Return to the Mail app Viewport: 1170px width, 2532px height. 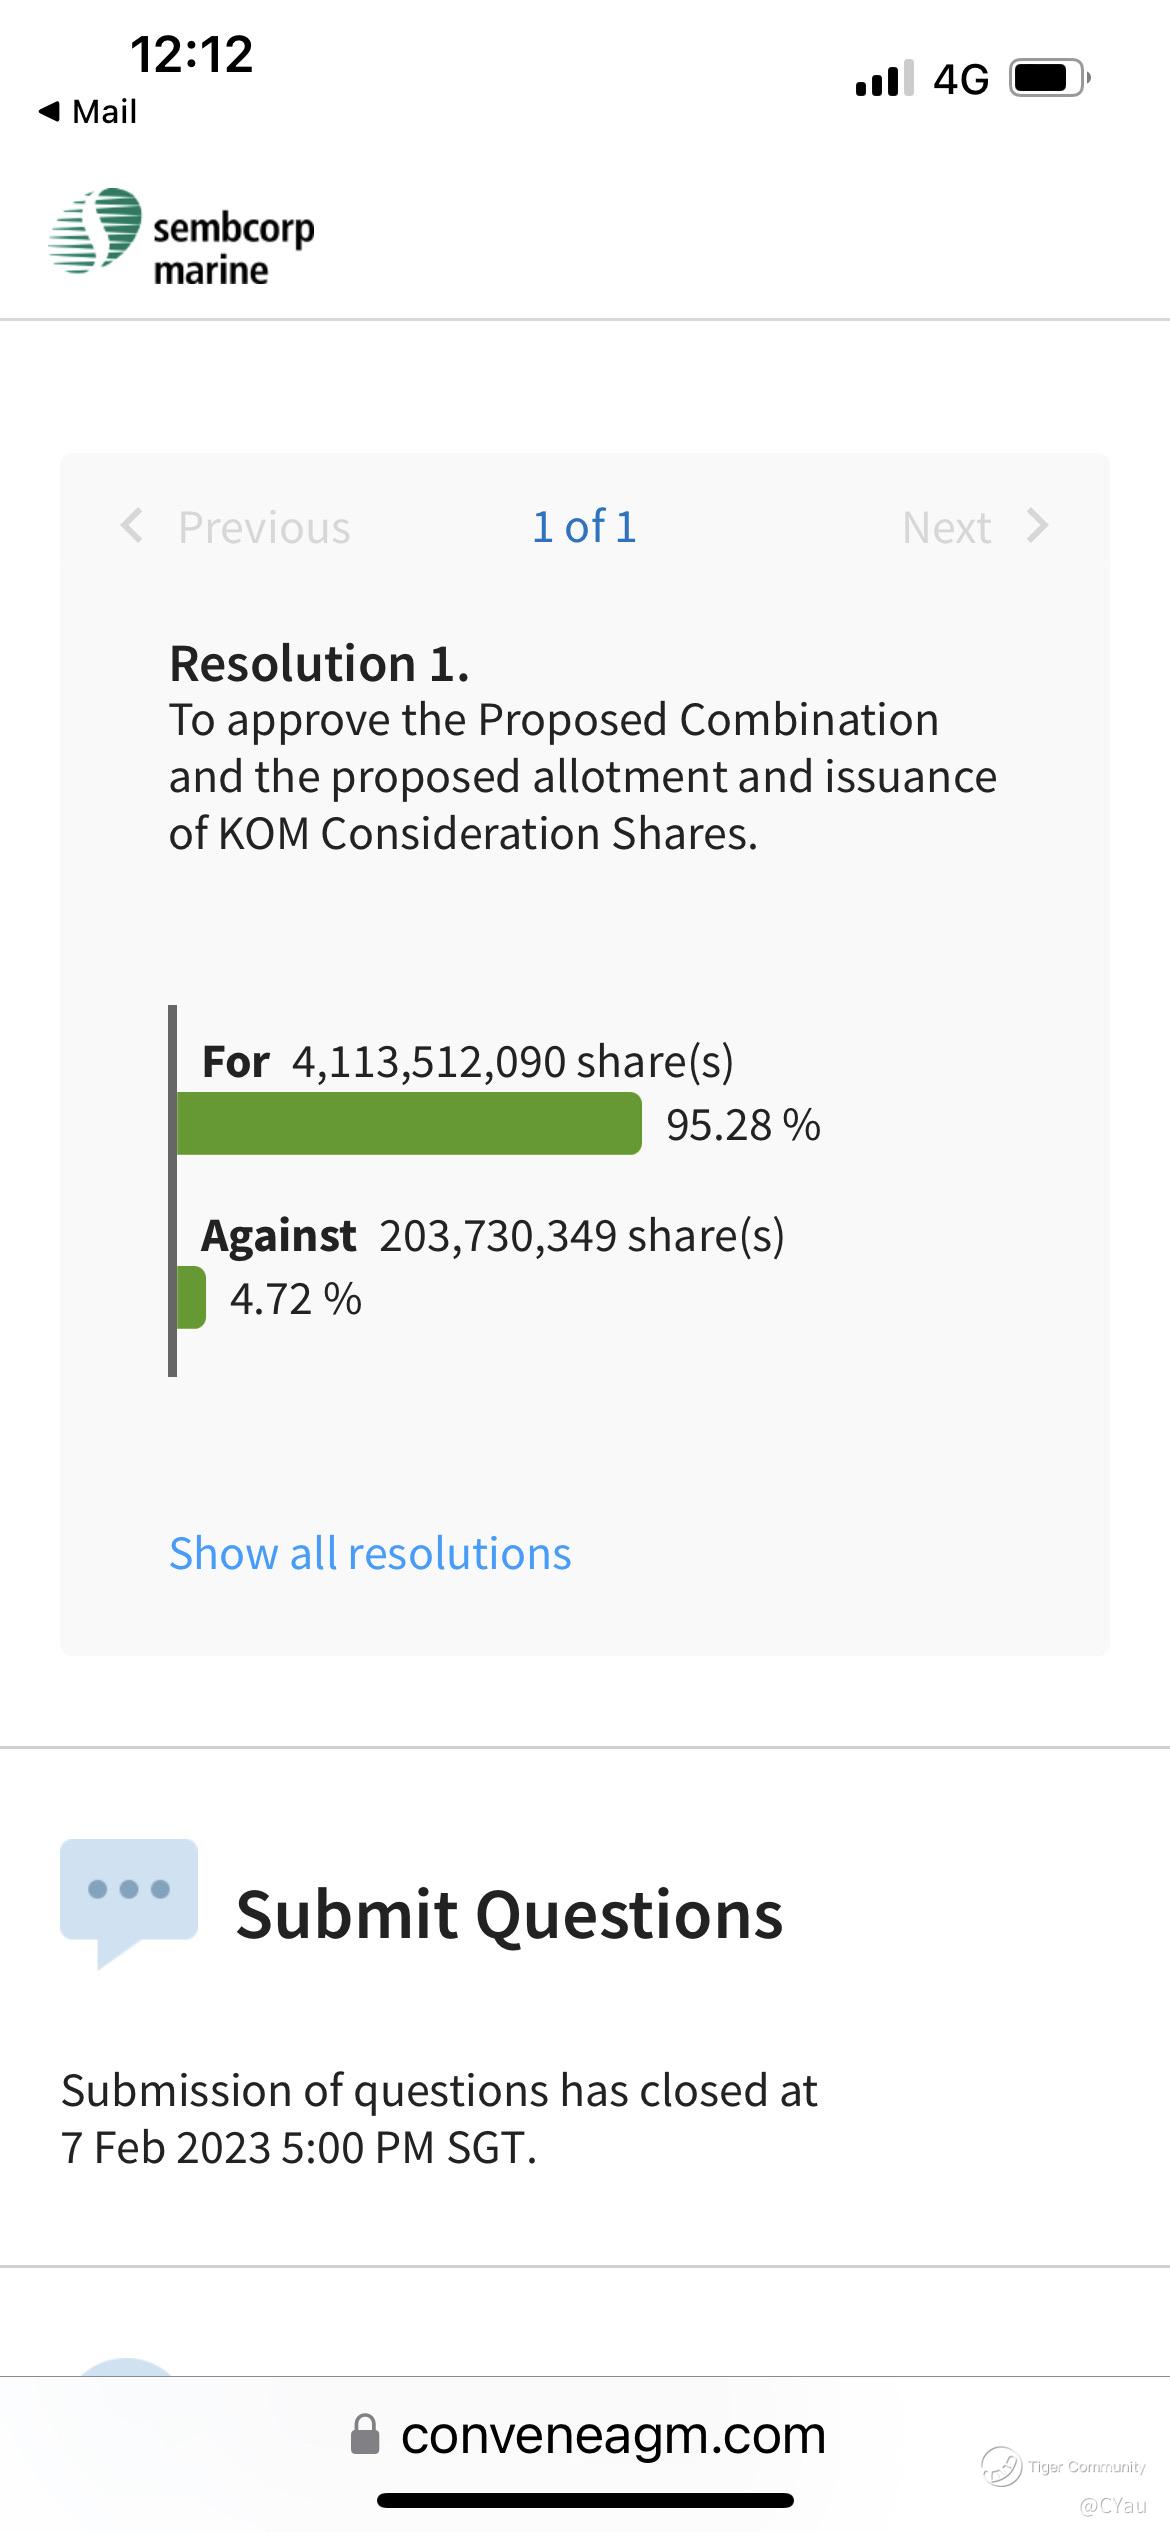click(103, 111)
